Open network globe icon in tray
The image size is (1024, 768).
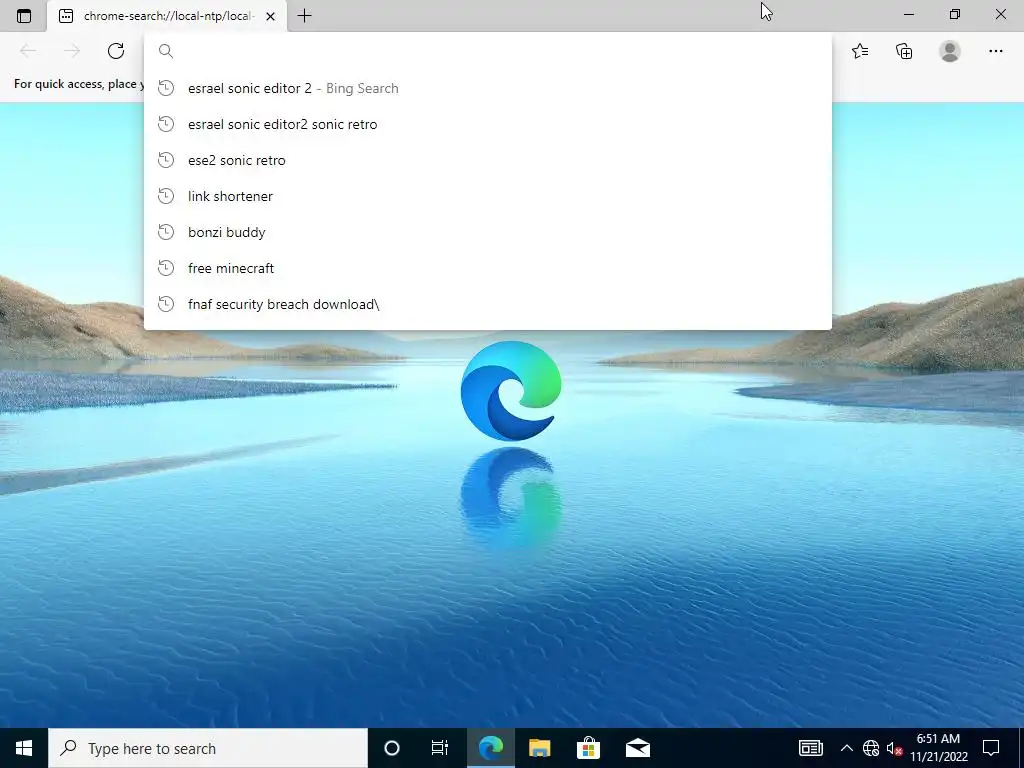point(871,748)
